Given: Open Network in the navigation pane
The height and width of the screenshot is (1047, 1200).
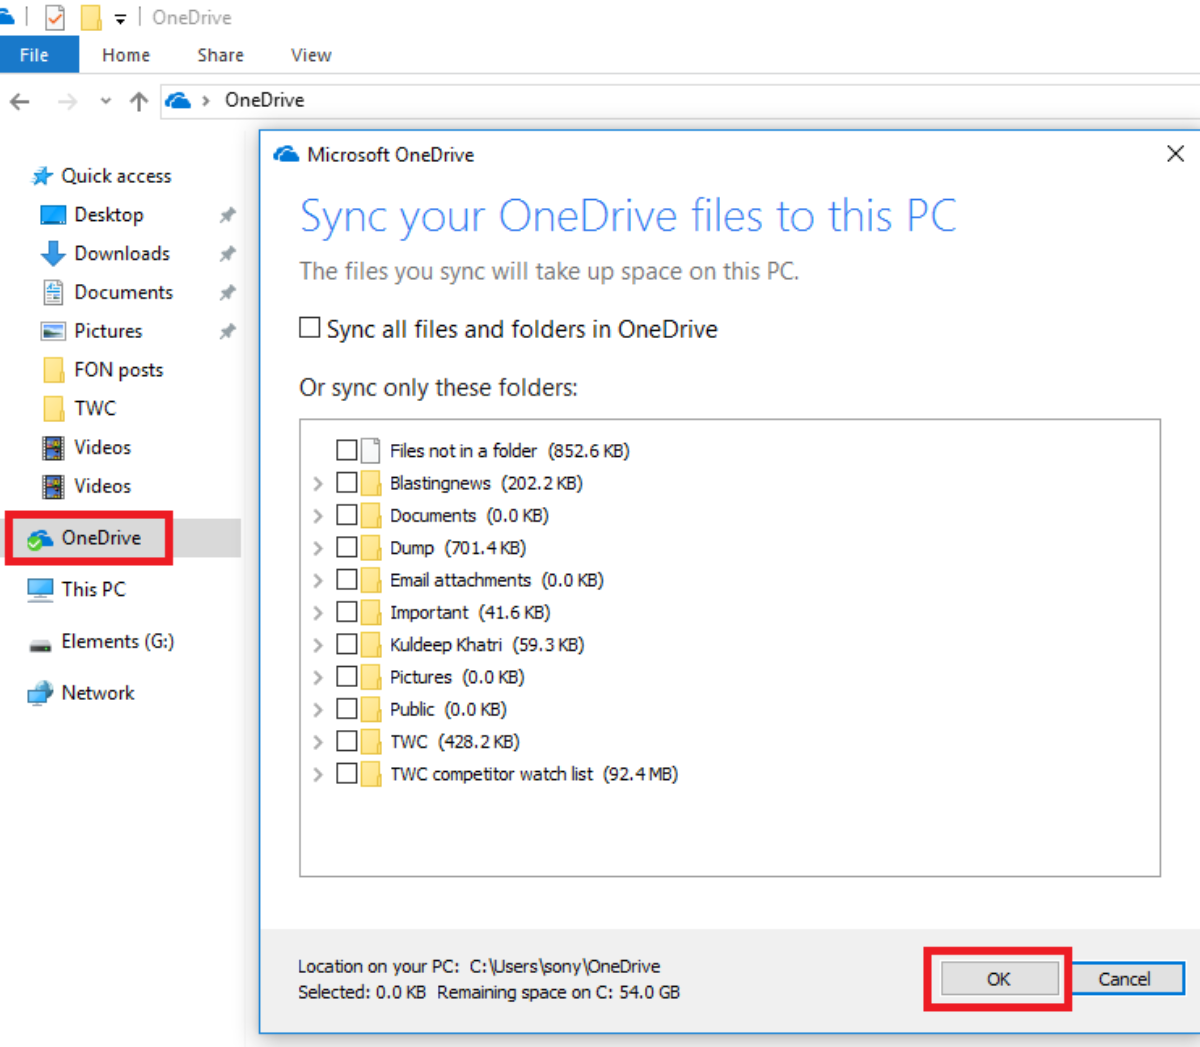Looking at the screenshot, I should point(97,693).
